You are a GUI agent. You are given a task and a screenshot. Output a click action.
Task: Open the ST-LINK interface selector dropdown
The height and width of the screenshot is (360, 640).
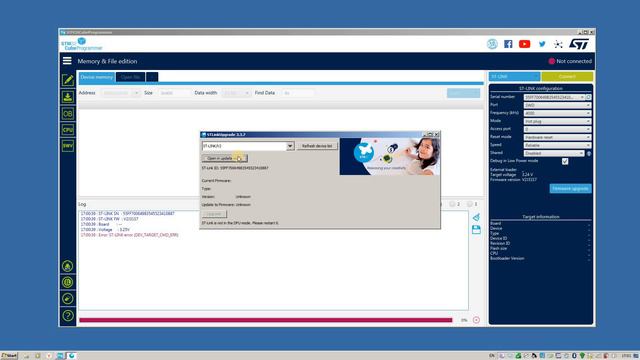[x=514, y=77]
